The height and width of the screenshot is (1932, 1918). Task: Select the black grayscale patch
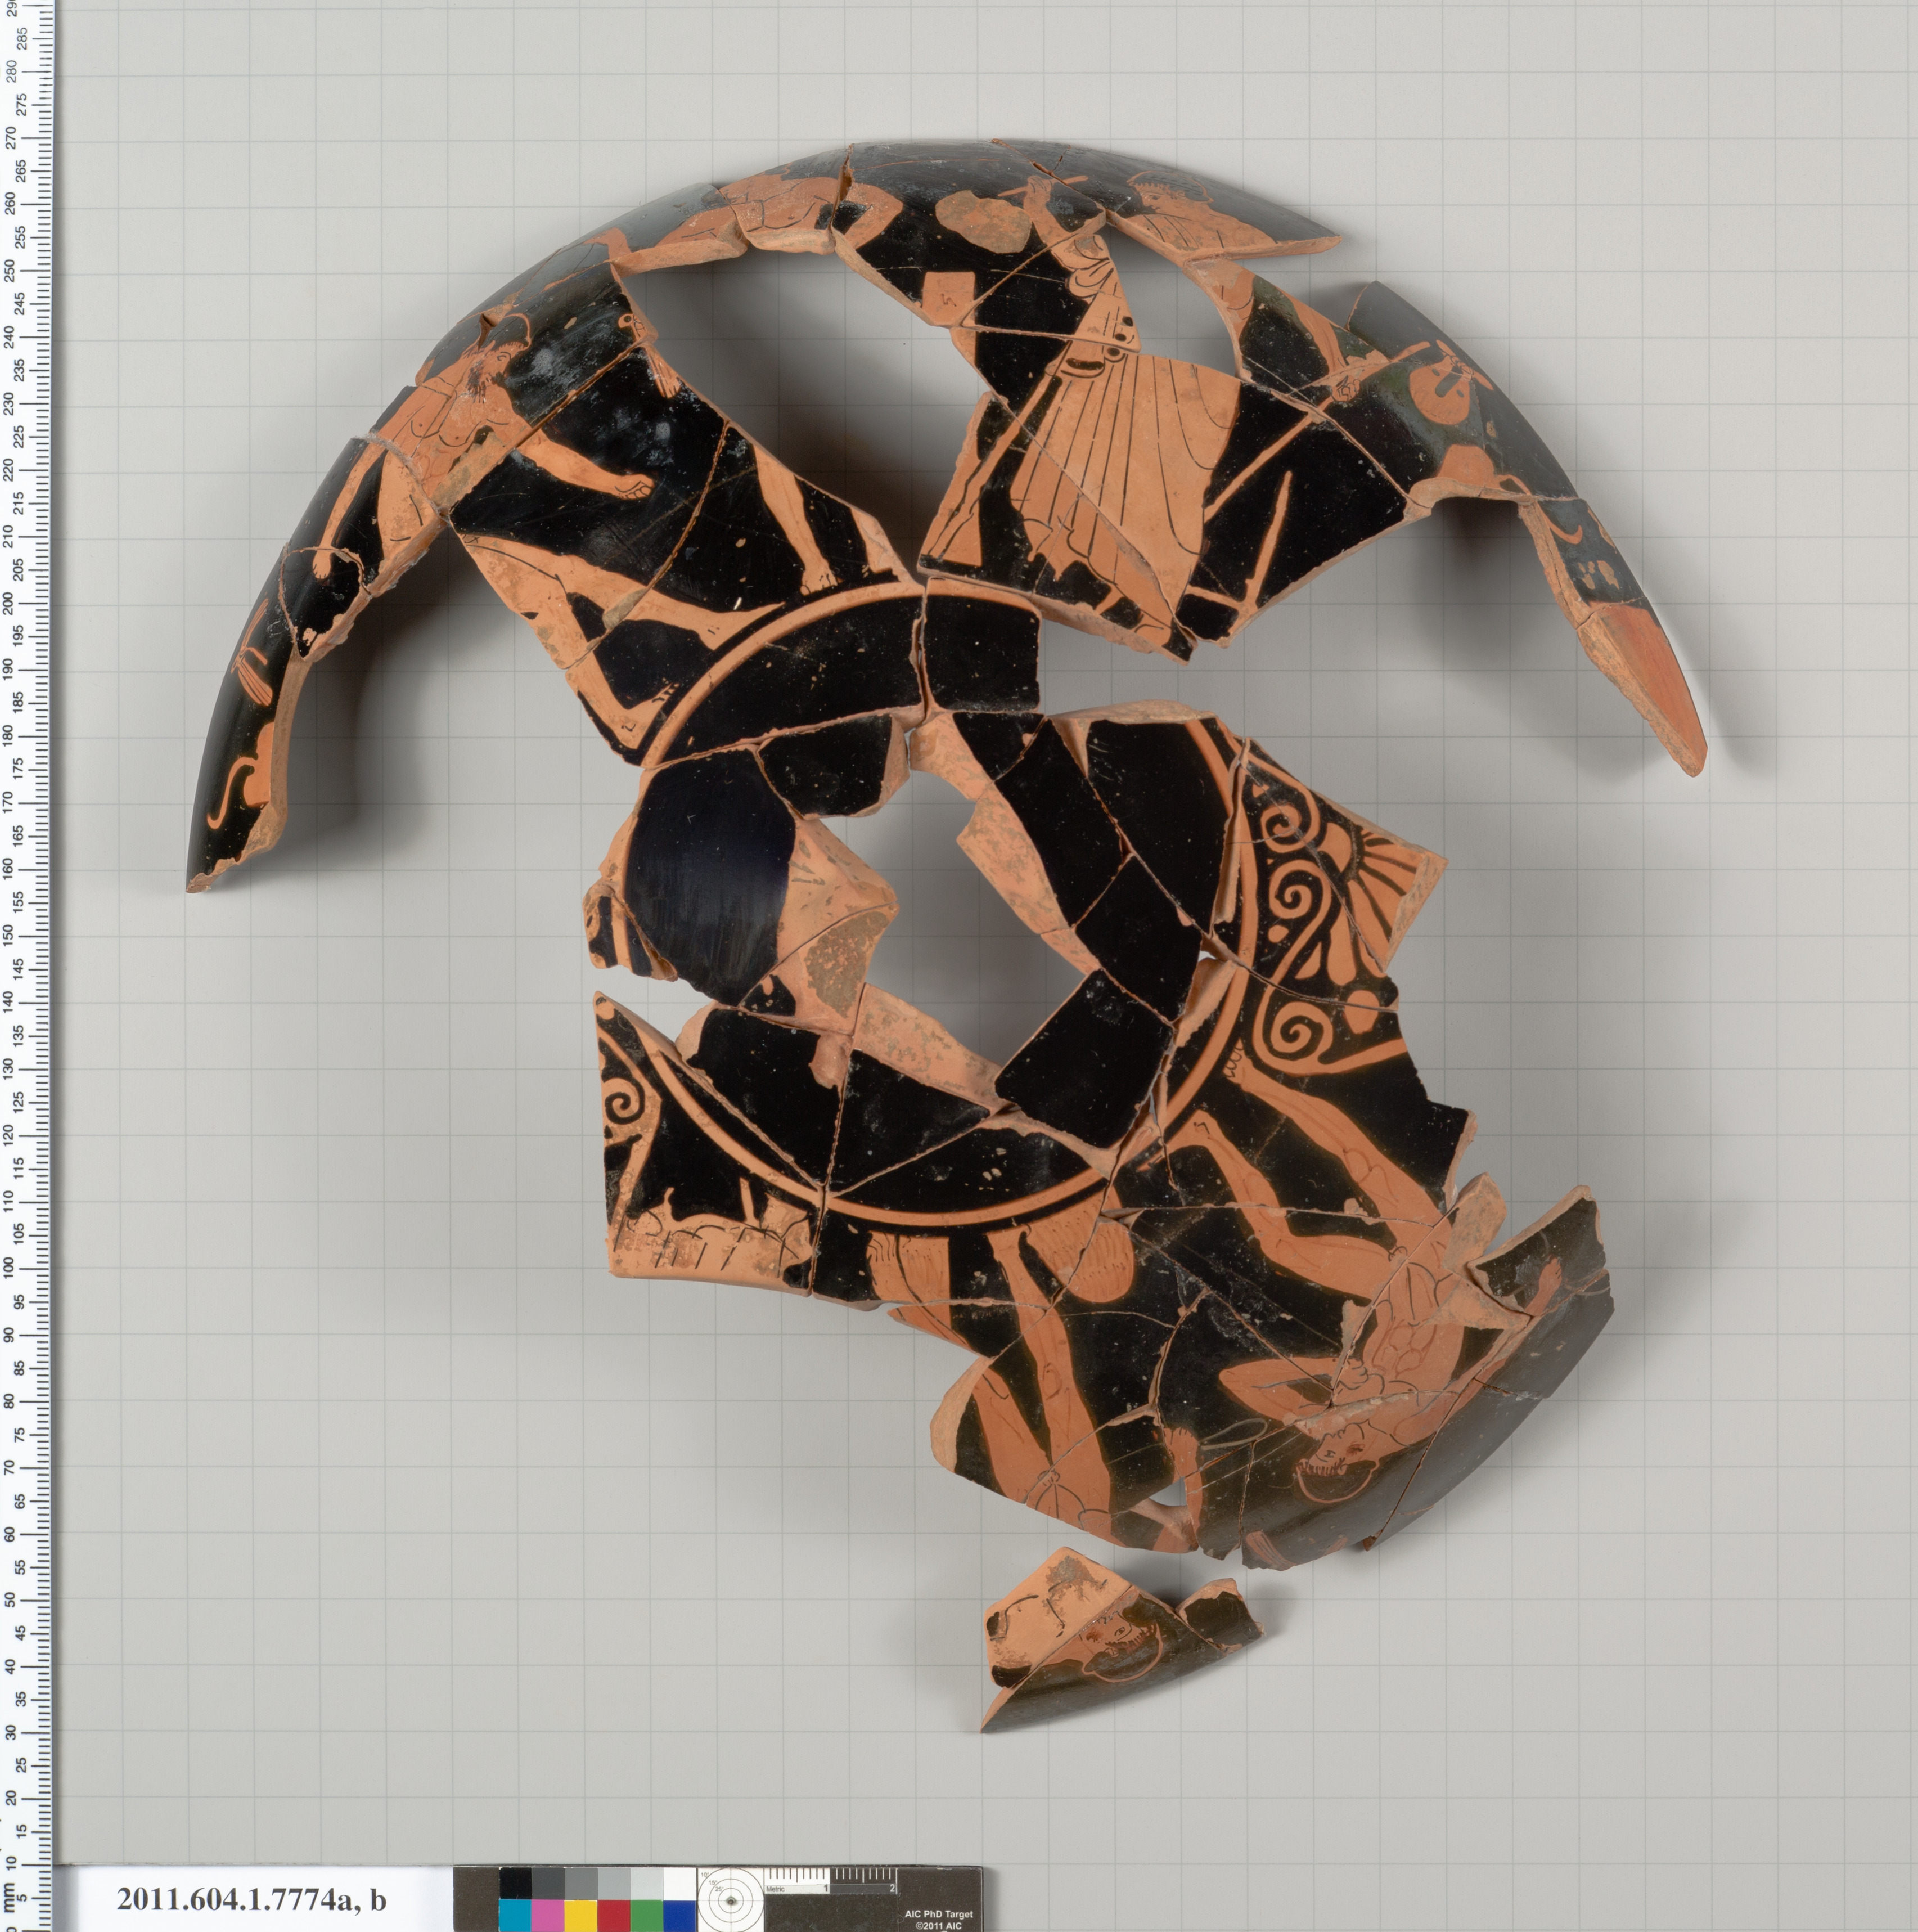coord(516,1883)
